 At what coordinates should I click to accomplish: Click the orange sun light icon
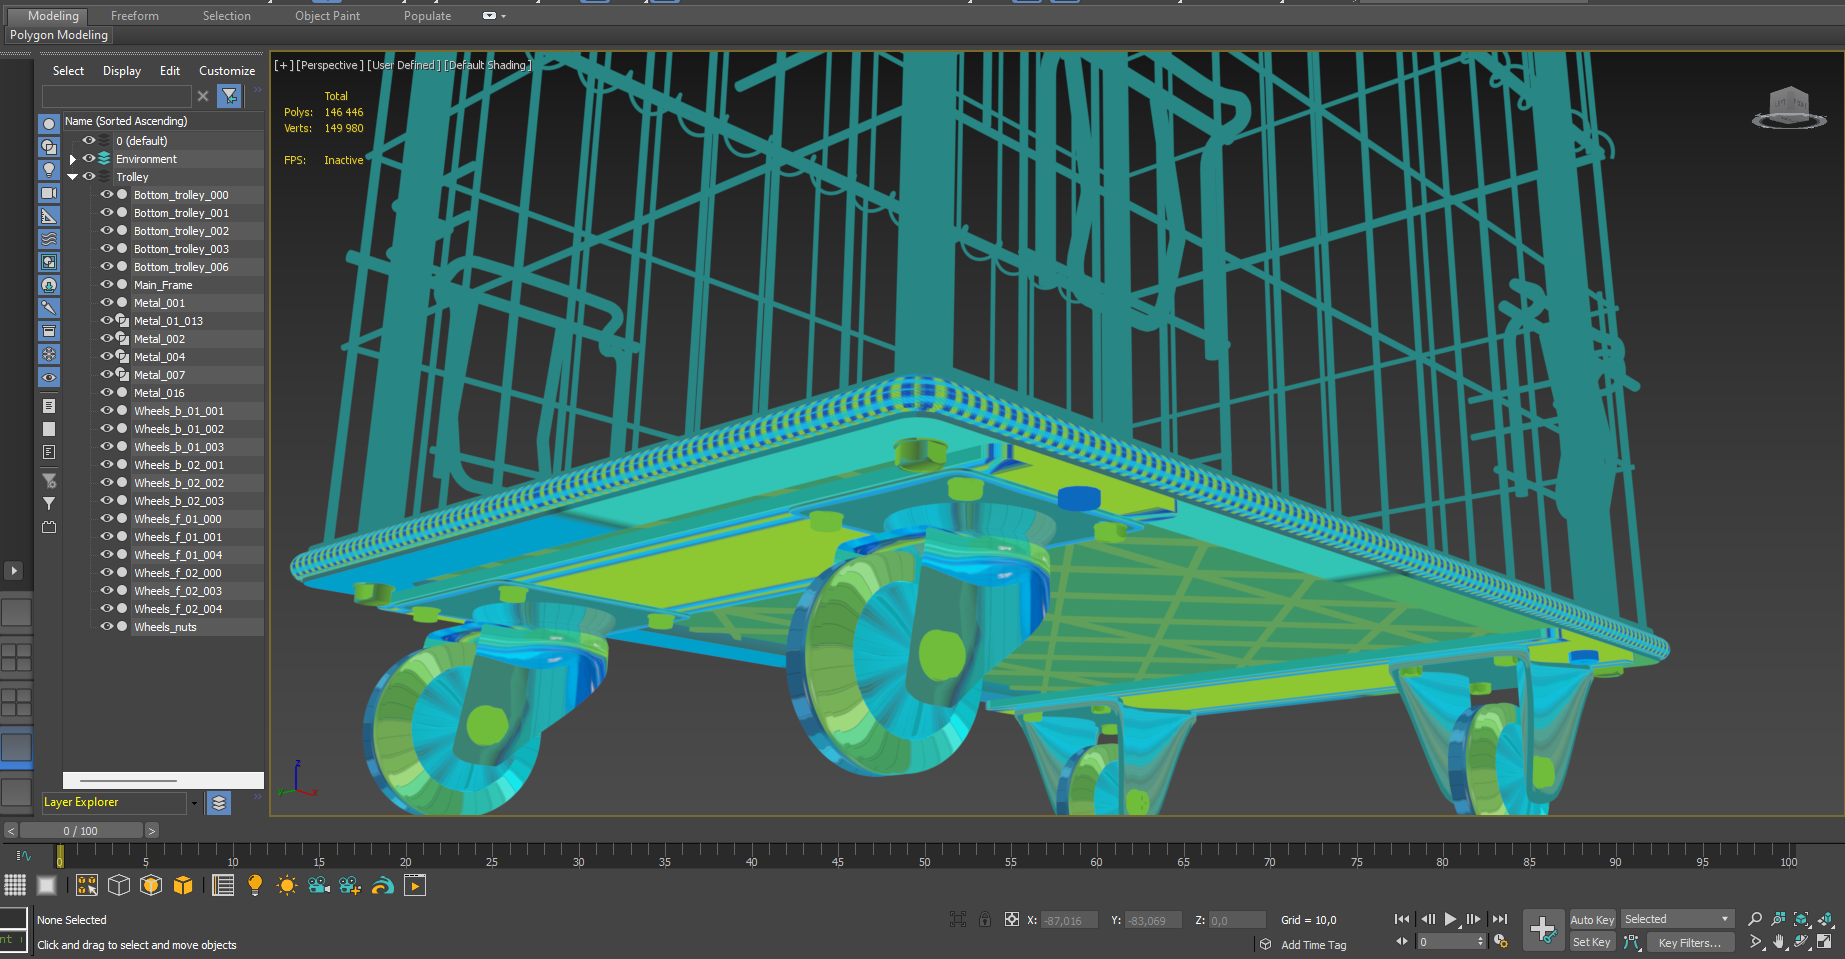pos(287,886)
